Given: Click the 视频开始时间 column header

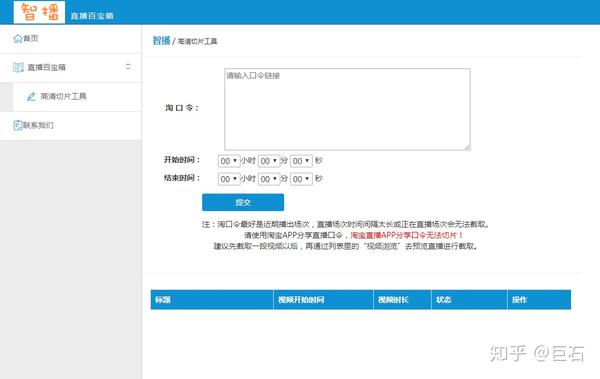Looking at the screenshot, I should tap(323, 299).
